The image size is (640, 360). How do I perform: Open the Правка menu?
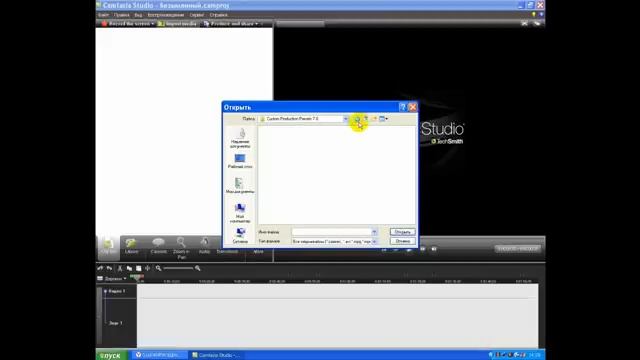pyautogui.click(x=121, y=15)
